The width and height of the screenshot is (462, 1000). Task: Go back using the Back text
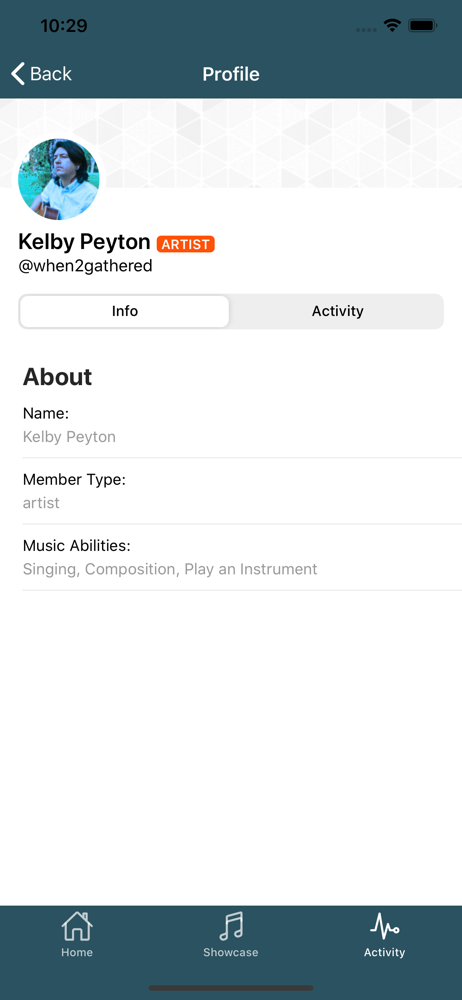(51, 74)
